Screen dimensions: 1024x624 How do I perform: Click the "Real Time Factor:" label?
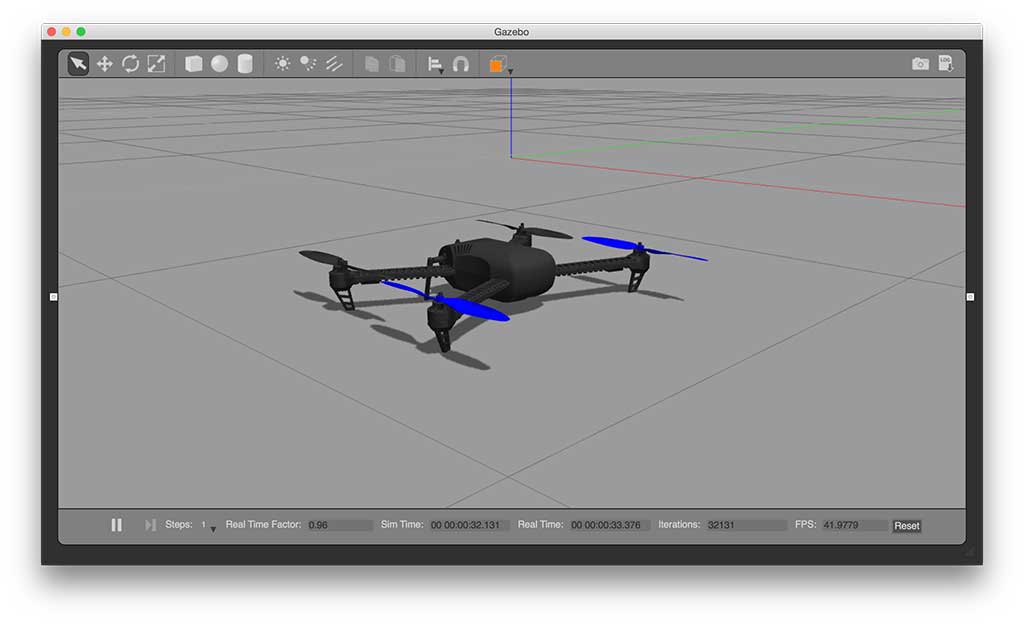[263, 524]
